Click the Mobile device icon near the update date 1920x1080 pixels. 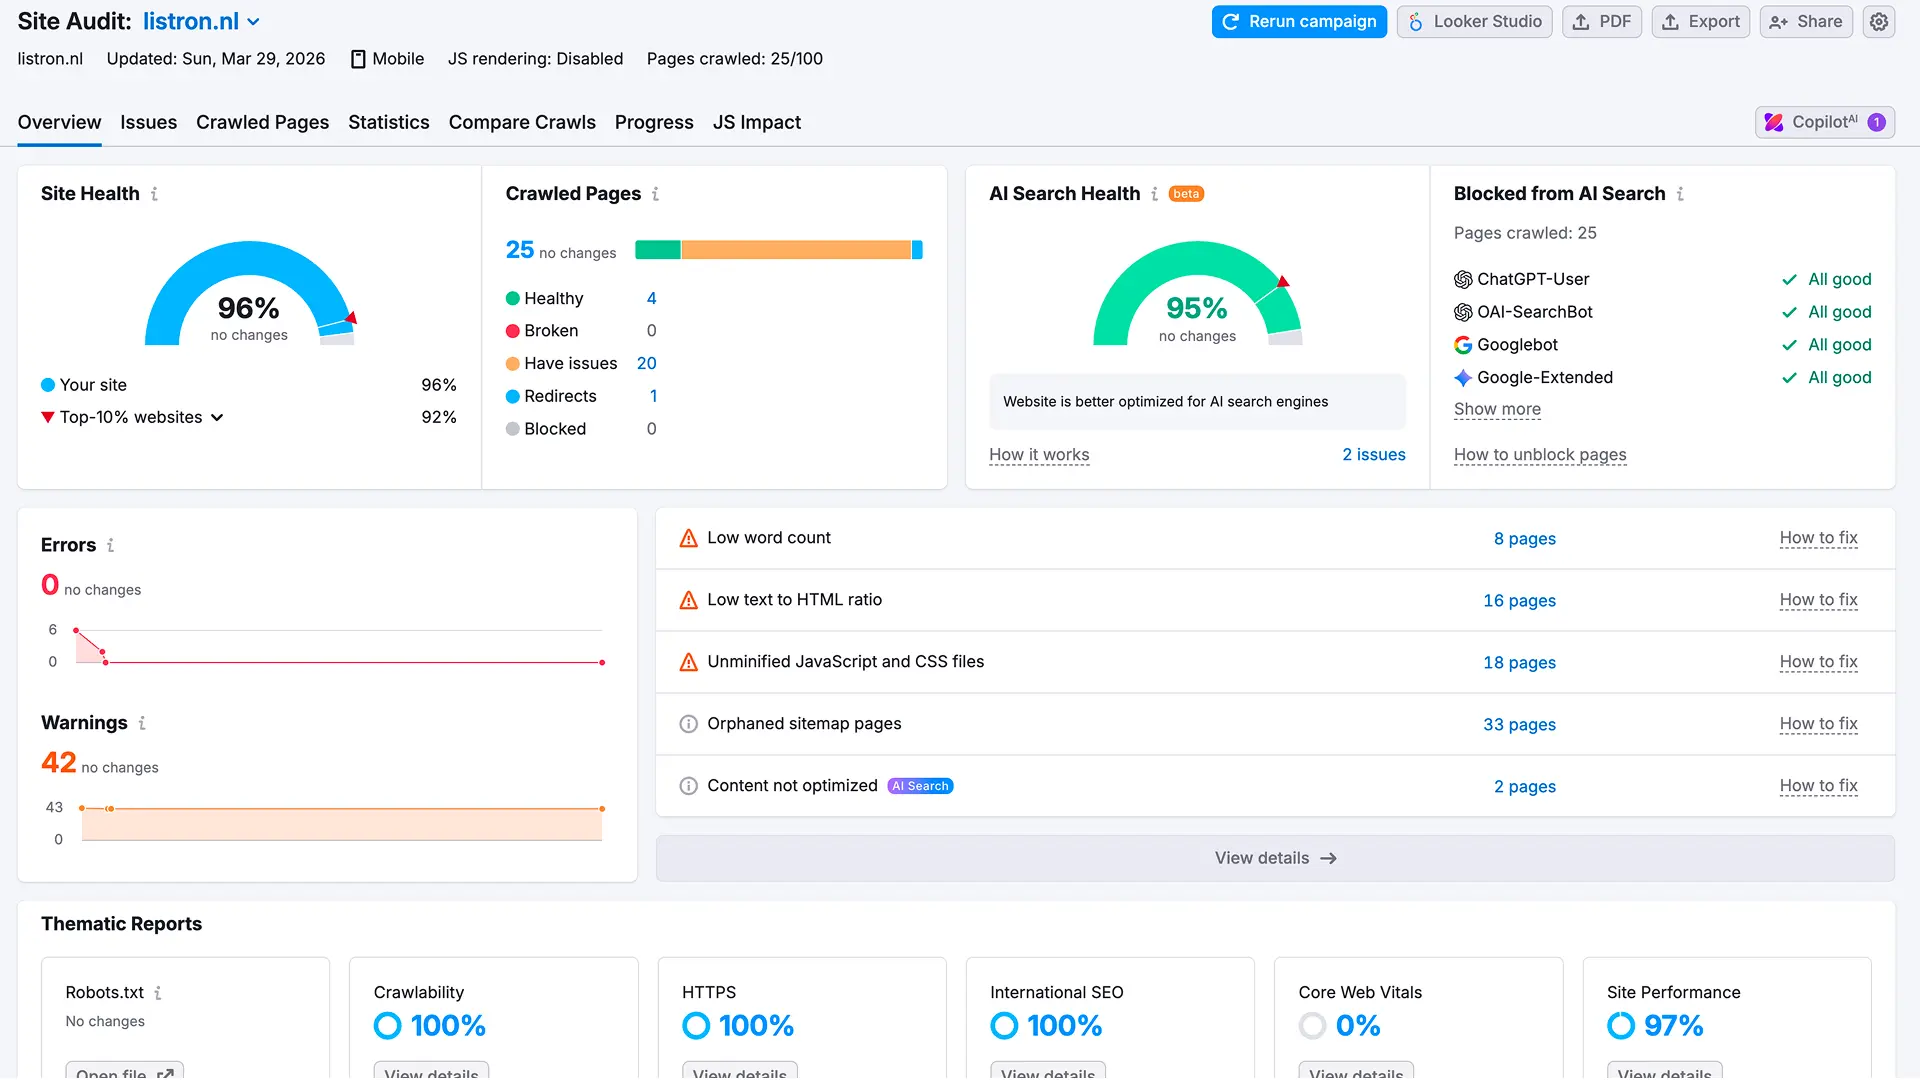357,59
